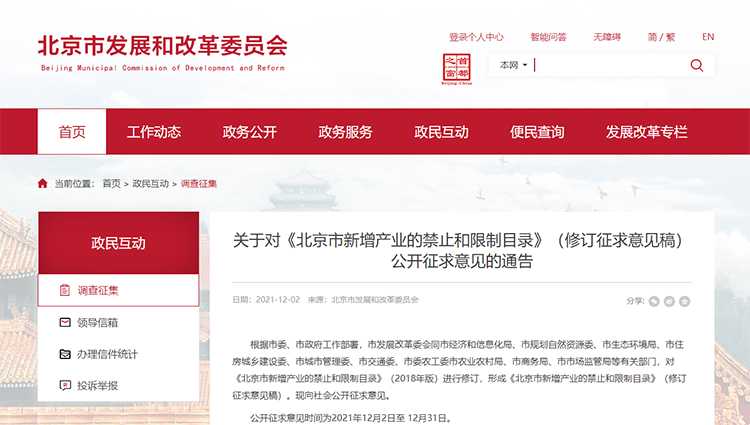The width and height of the screenshot is (750, 425).
Task: Open the 工作动态 navigation tab
Action: click(x=154, y=132)
